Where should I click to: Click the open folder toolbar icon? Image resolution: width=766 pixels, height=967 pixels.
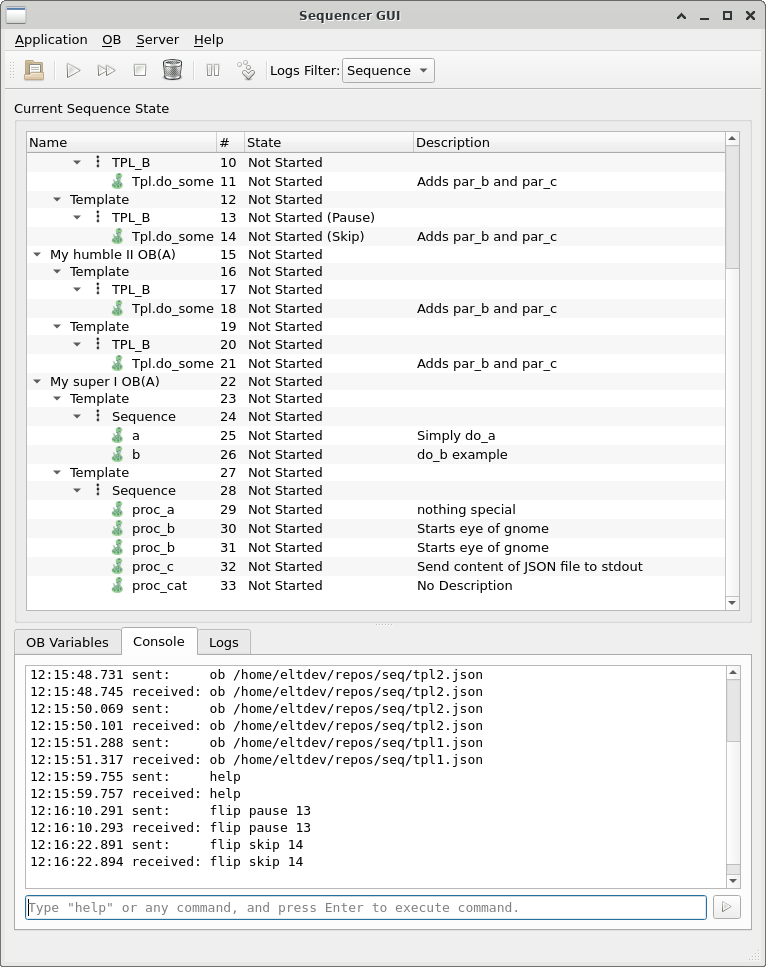point(34,70)
